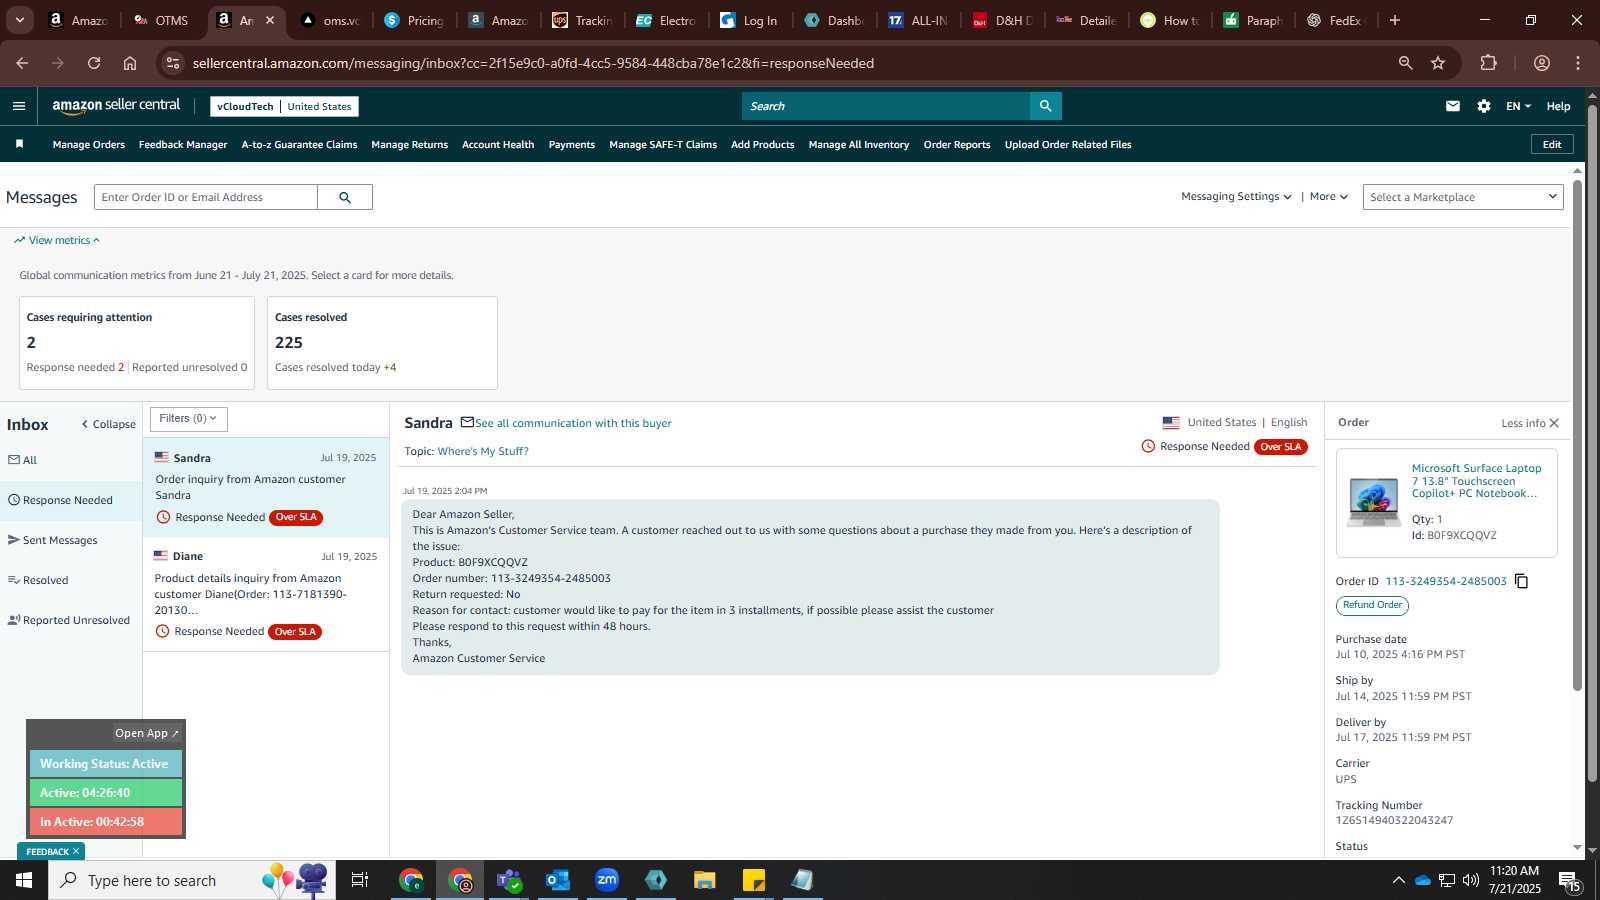Image resolution: width=1600 pixels, height=900 pixels.
Task: Open the Microsoft Surface Laptop product link
Action: click(x=1476, y=481)
